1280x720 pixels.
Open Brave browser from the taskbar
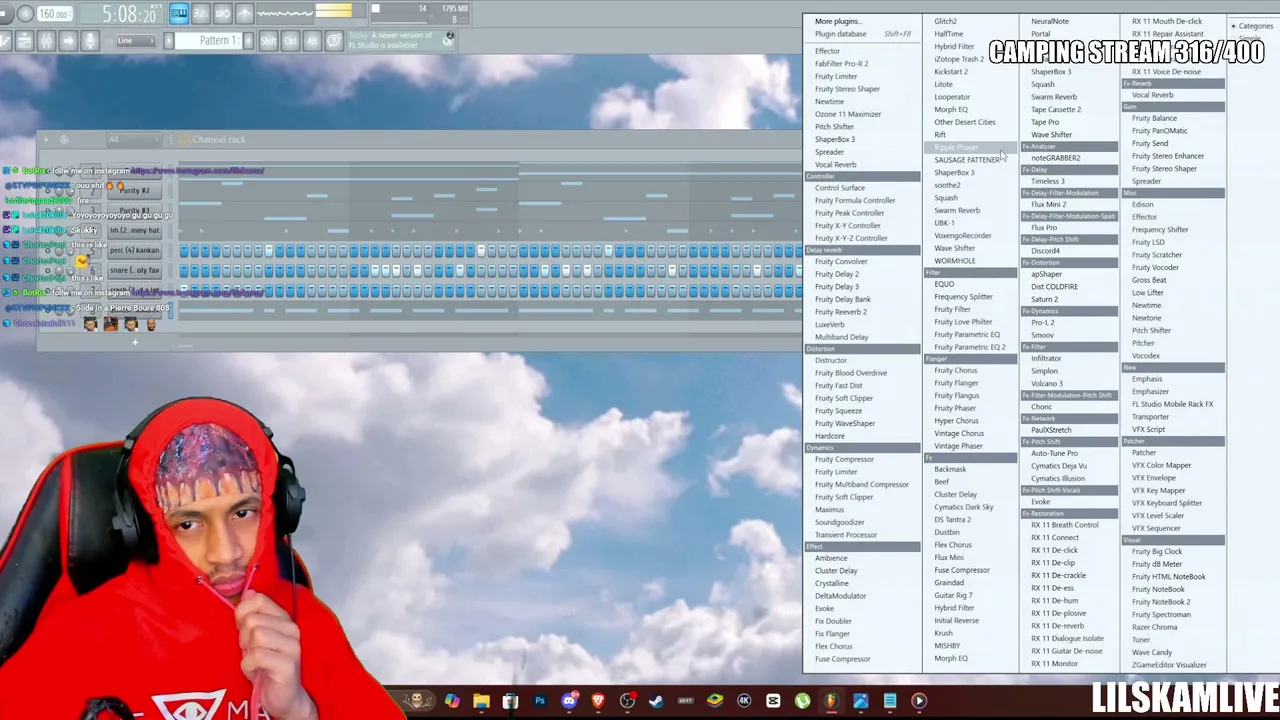[x=598, y=701]
